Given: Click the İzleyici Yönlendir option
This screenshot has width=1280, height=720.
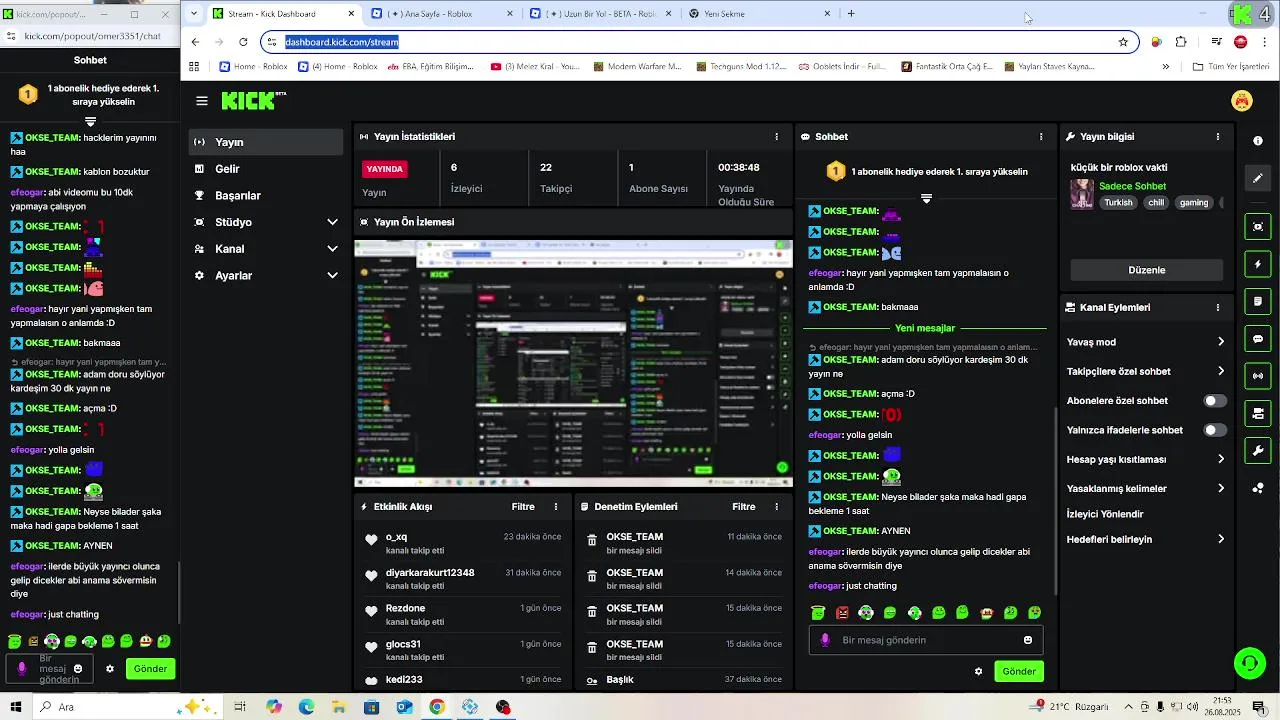Looking at the screenshot, I should (x=1105, y=514).
